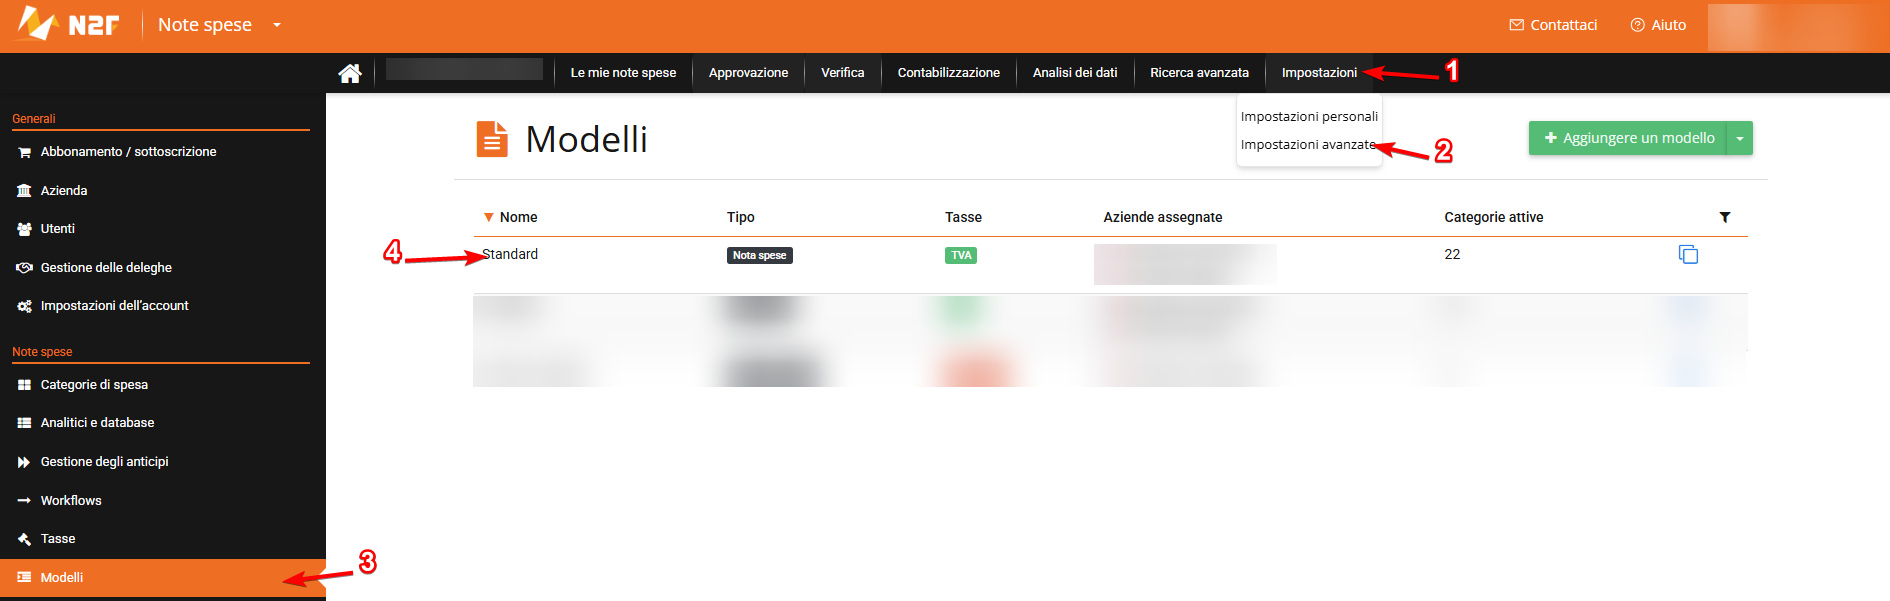Screen dimensions: 1890x601
Task: Open the Note spese module dropdown arrow
Action: pyautogui.click(x=277, y=25)
